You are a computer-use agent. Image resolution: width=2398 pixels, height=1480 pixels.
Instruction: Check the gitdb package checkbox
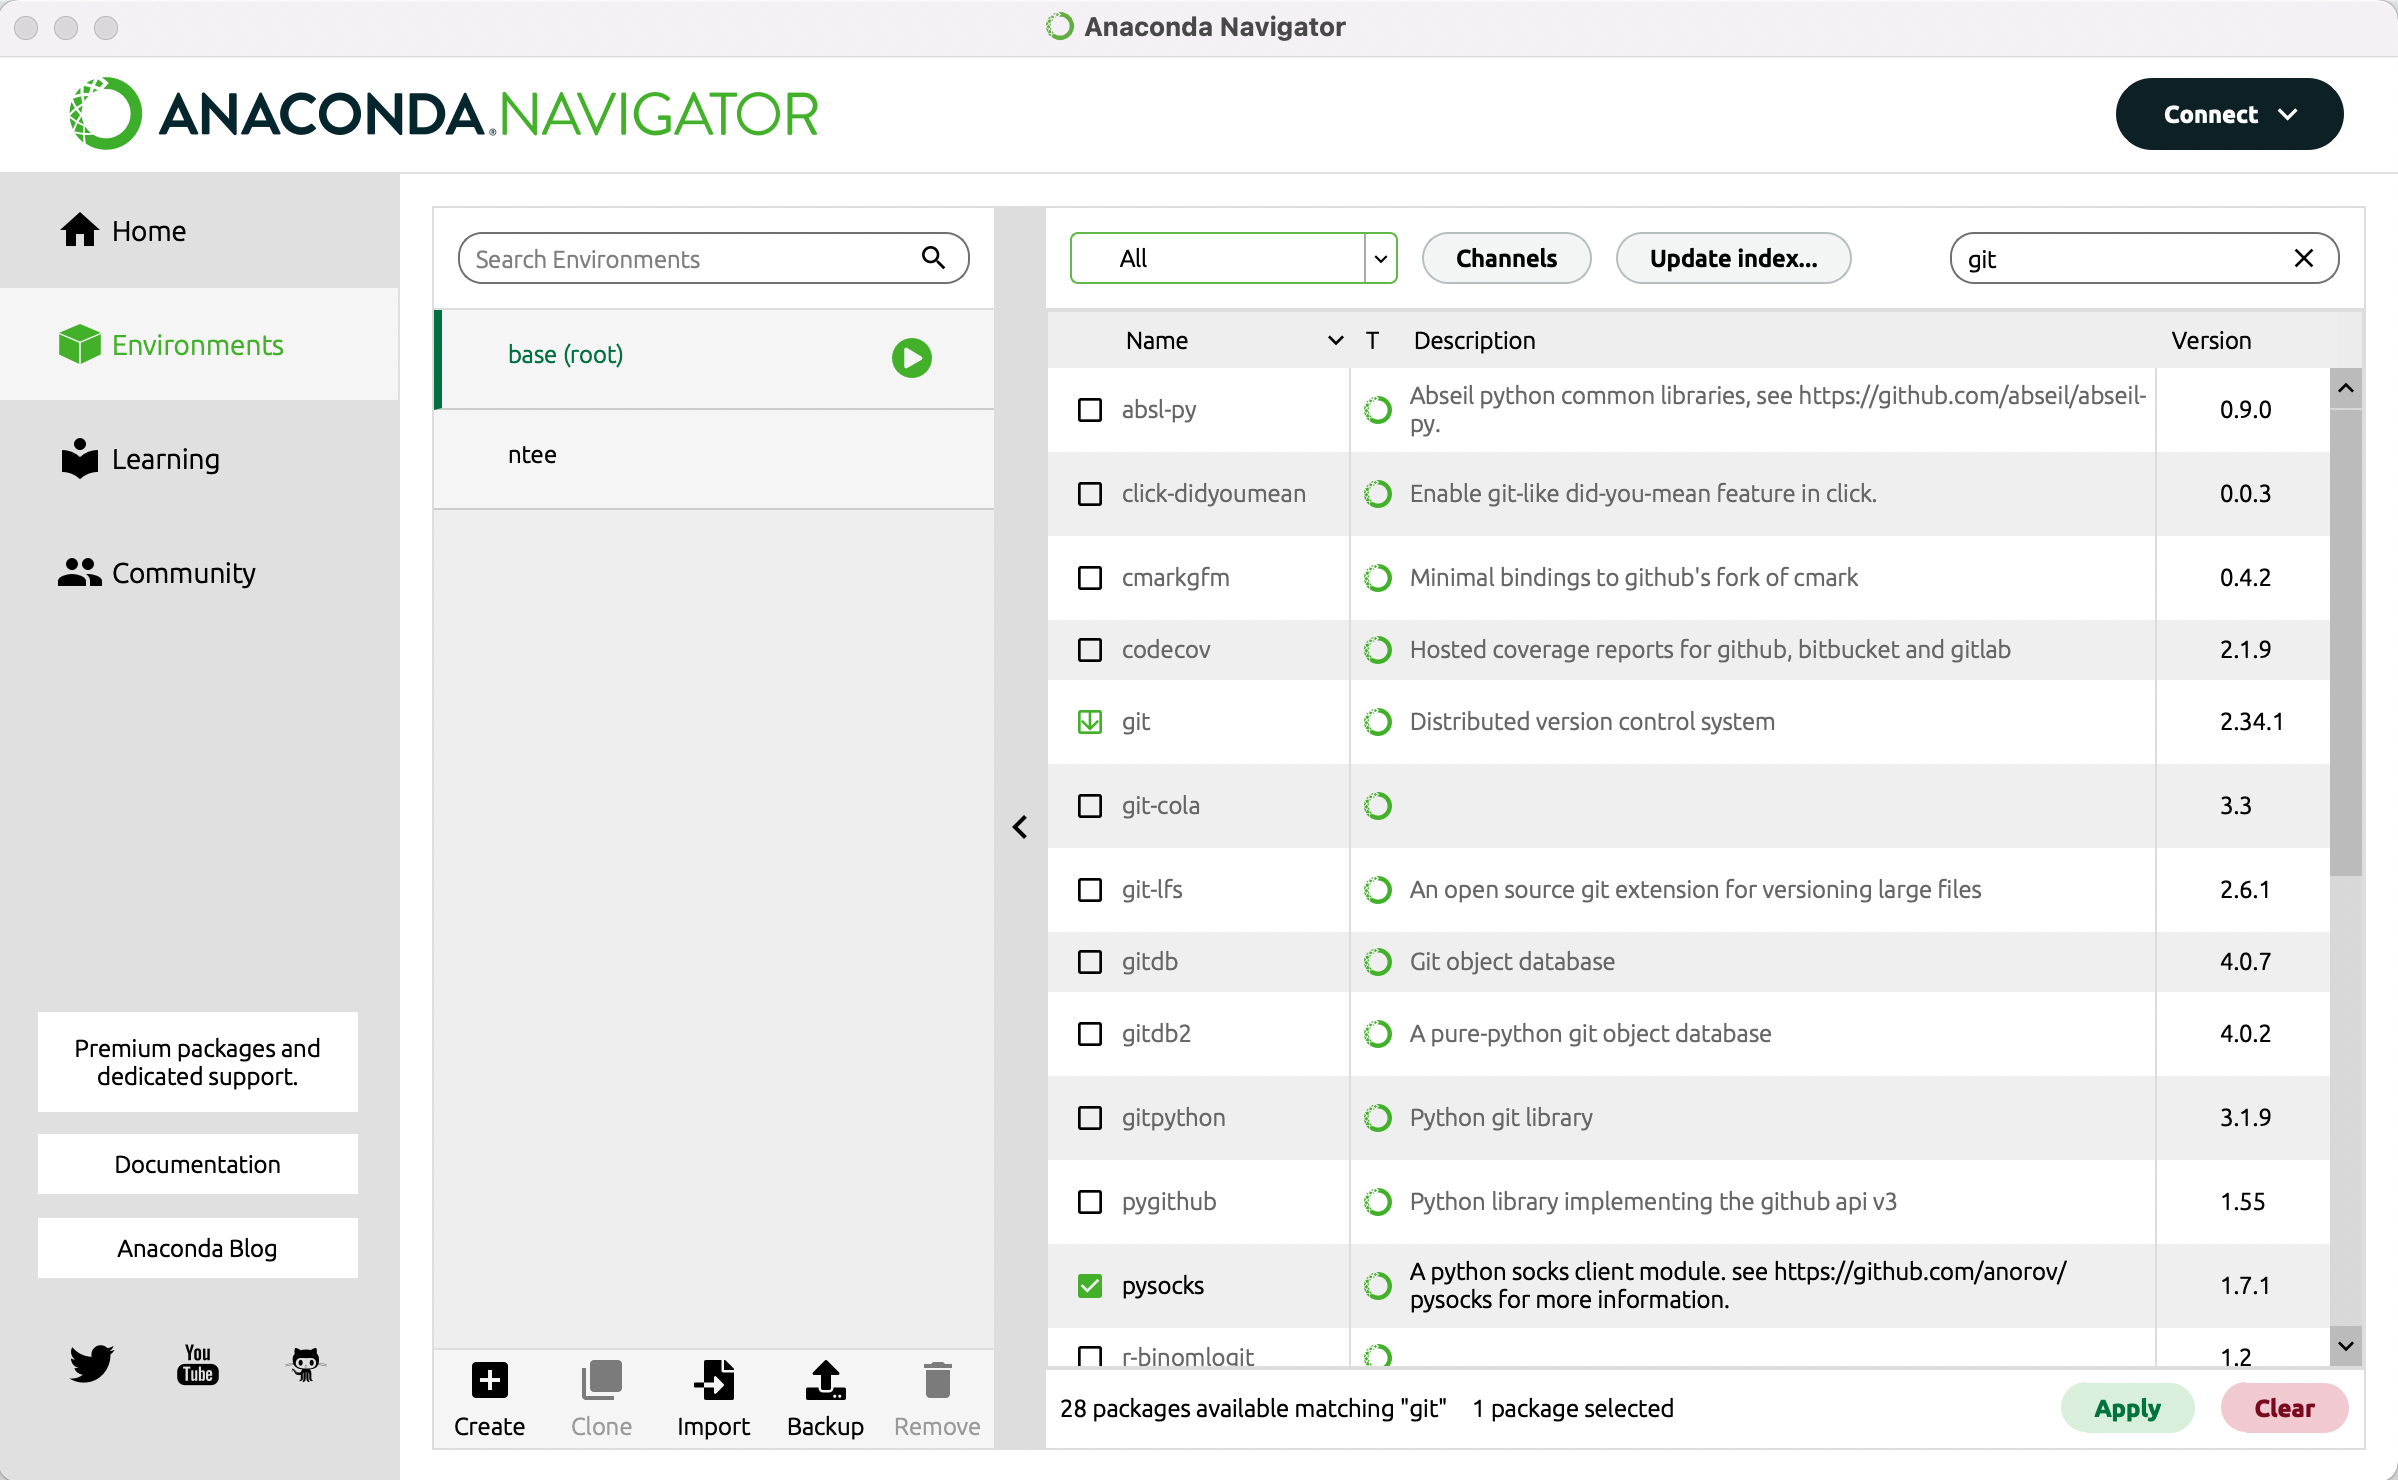pos(1090,962)
